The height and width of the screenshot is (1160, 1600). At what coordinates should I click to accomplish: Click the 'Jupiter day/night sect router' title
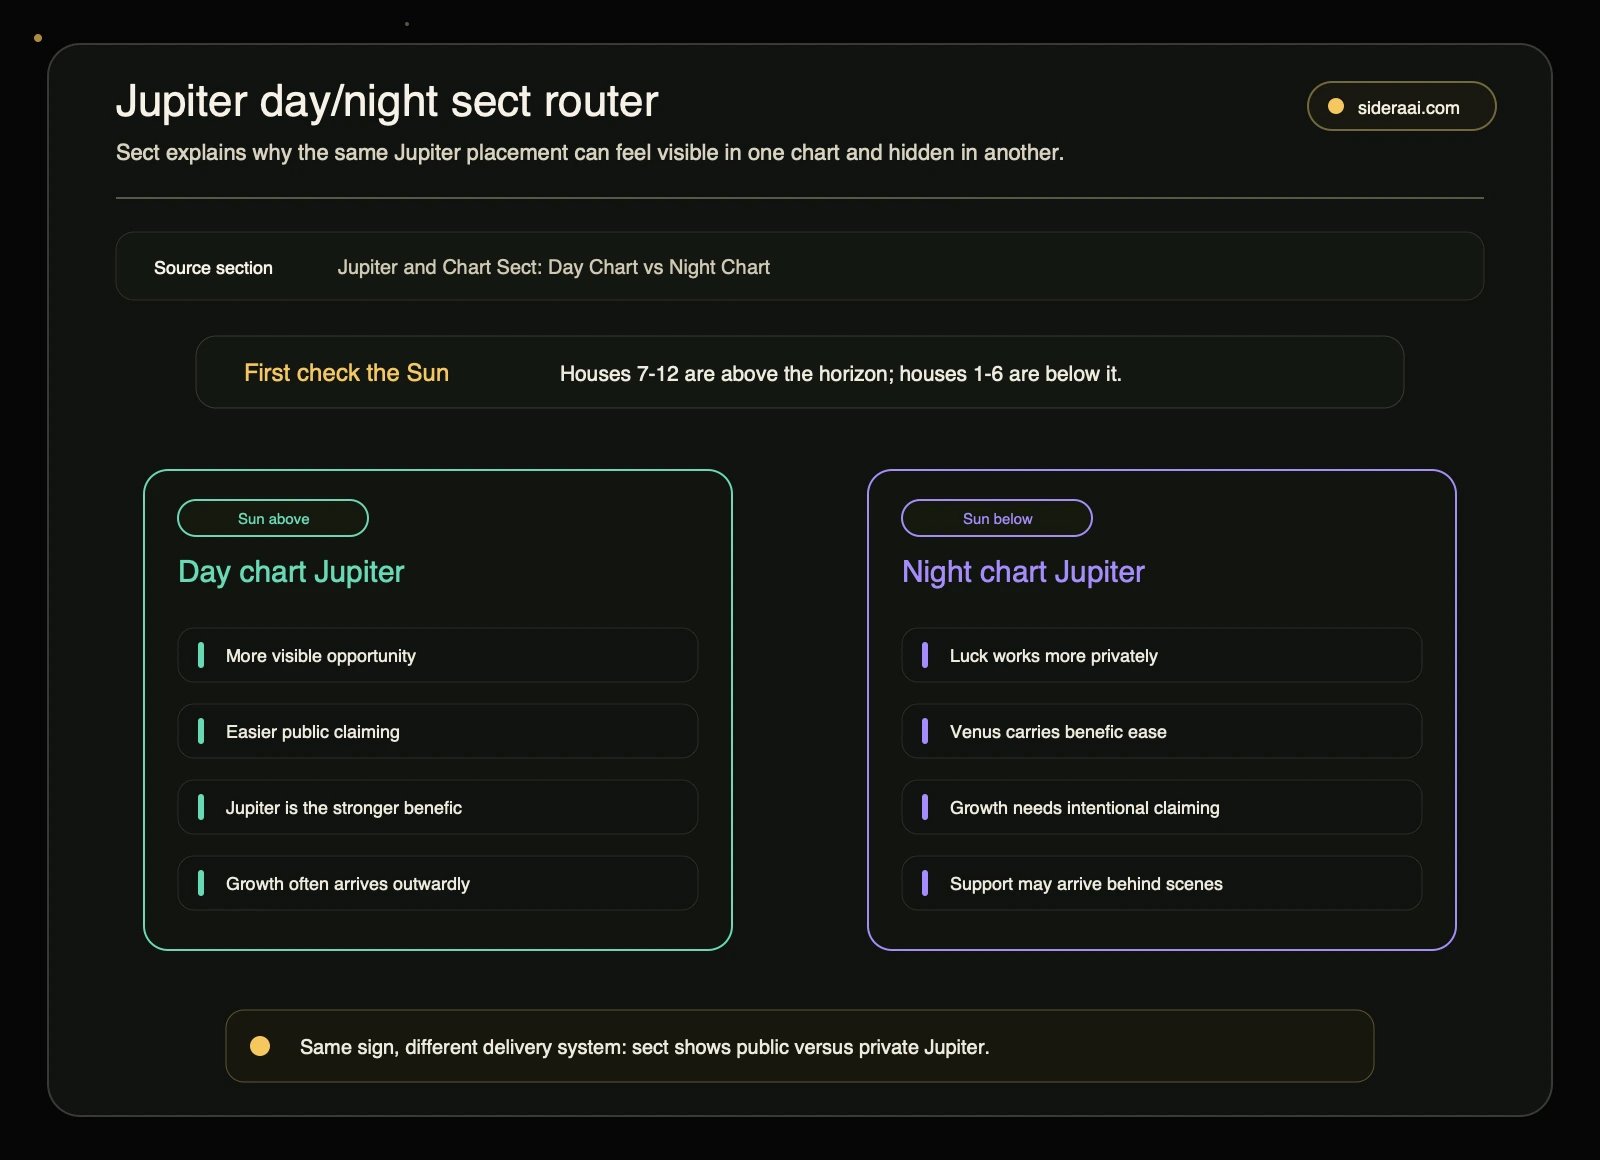(387, 101)
